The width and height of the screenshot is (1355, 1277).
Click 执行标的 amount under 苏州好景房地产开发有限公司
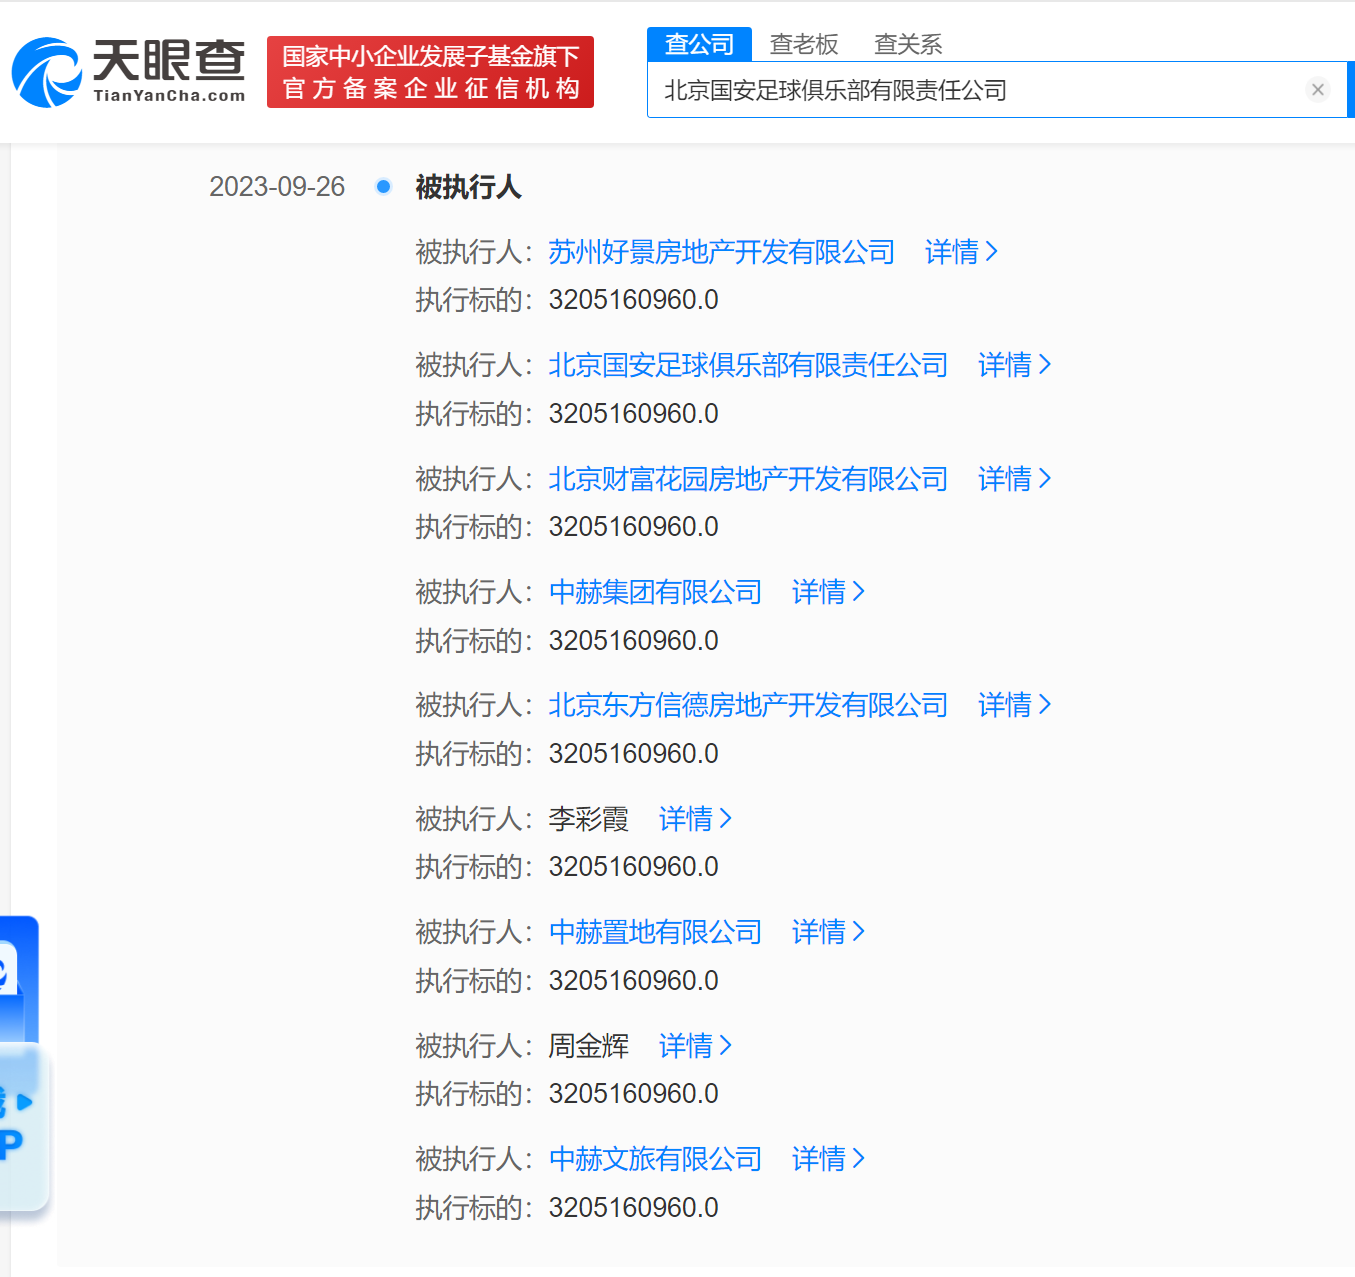[634, 300]
